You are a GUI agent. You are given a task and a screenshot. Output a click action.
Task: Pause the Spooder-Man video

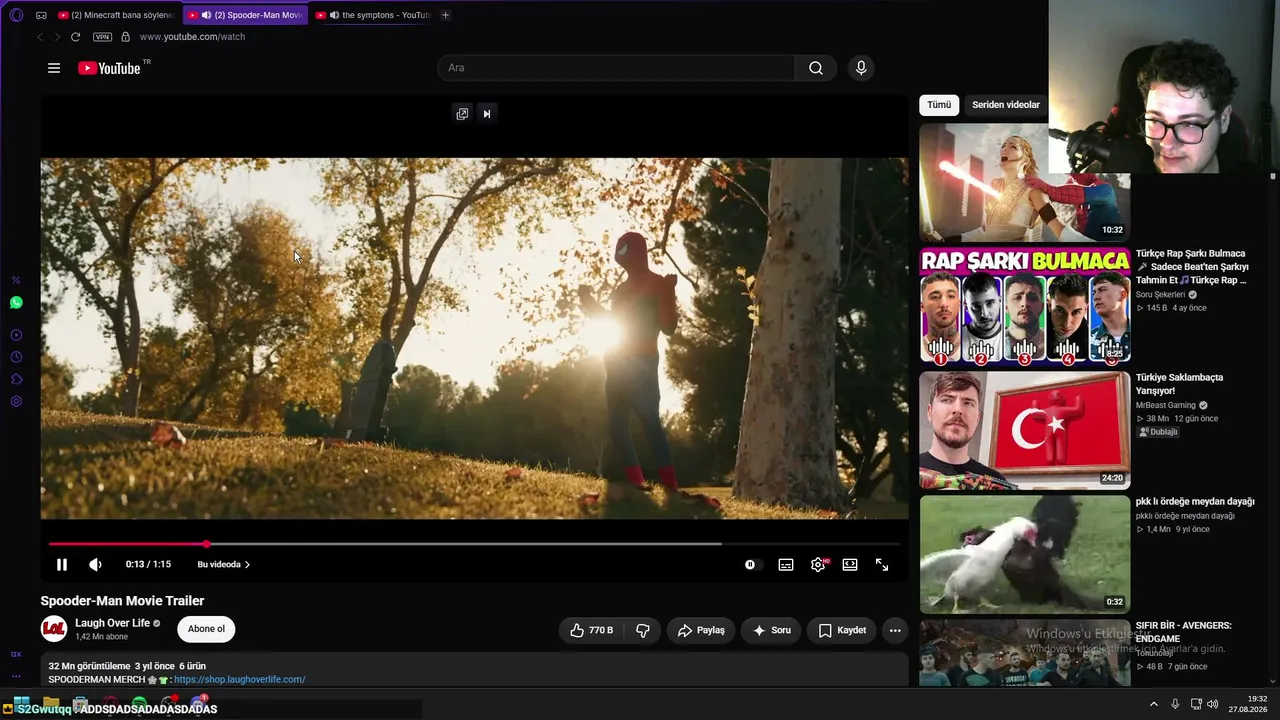pyautogui.click(x=61, y=565)
